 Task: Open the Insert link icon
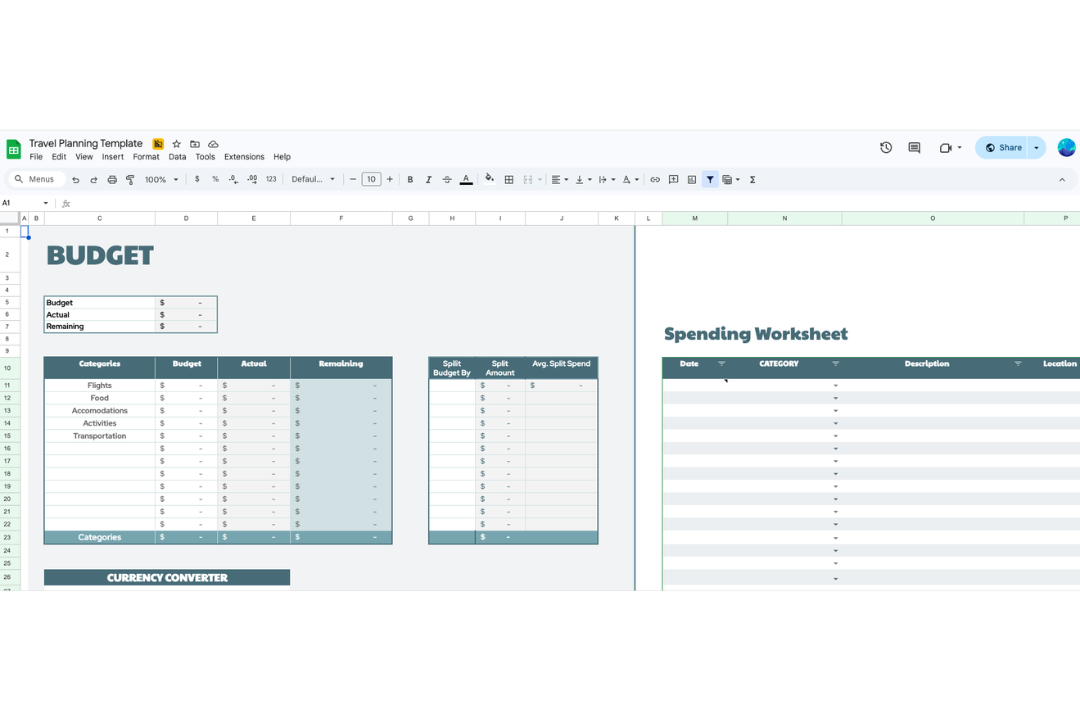tap(655, 179)
